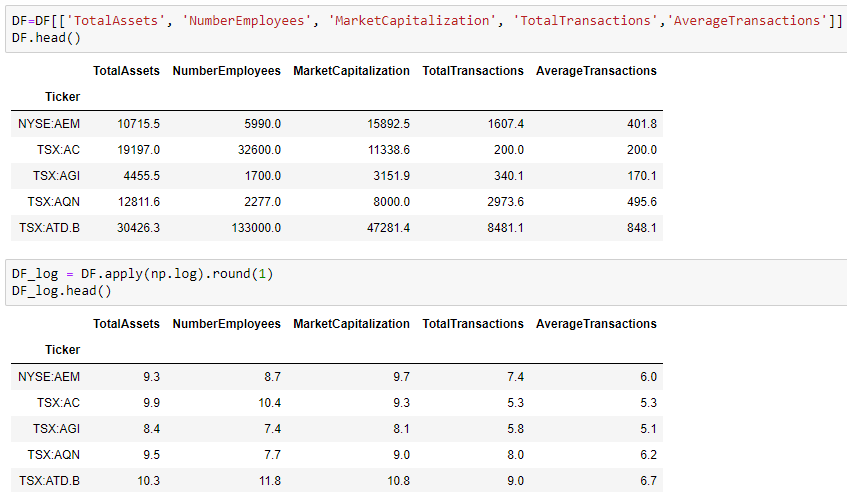
Task: Click the 2973.6 total transactions value
Action: point(501,202)
